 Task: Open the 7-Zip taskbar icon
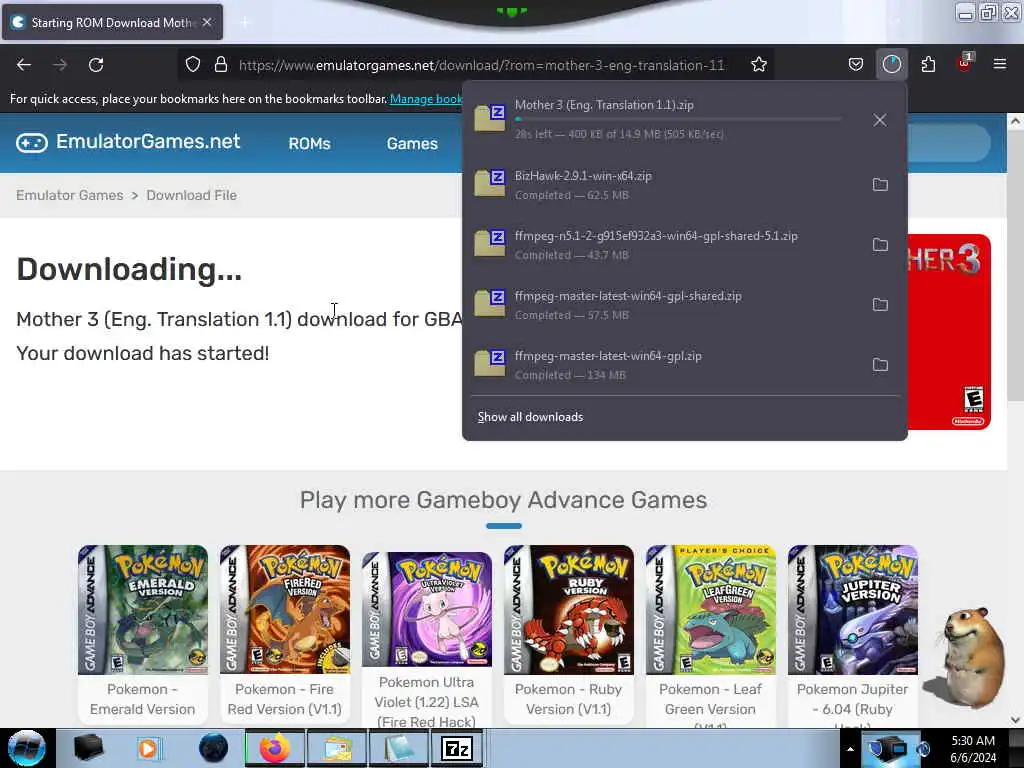coord(456,748)
